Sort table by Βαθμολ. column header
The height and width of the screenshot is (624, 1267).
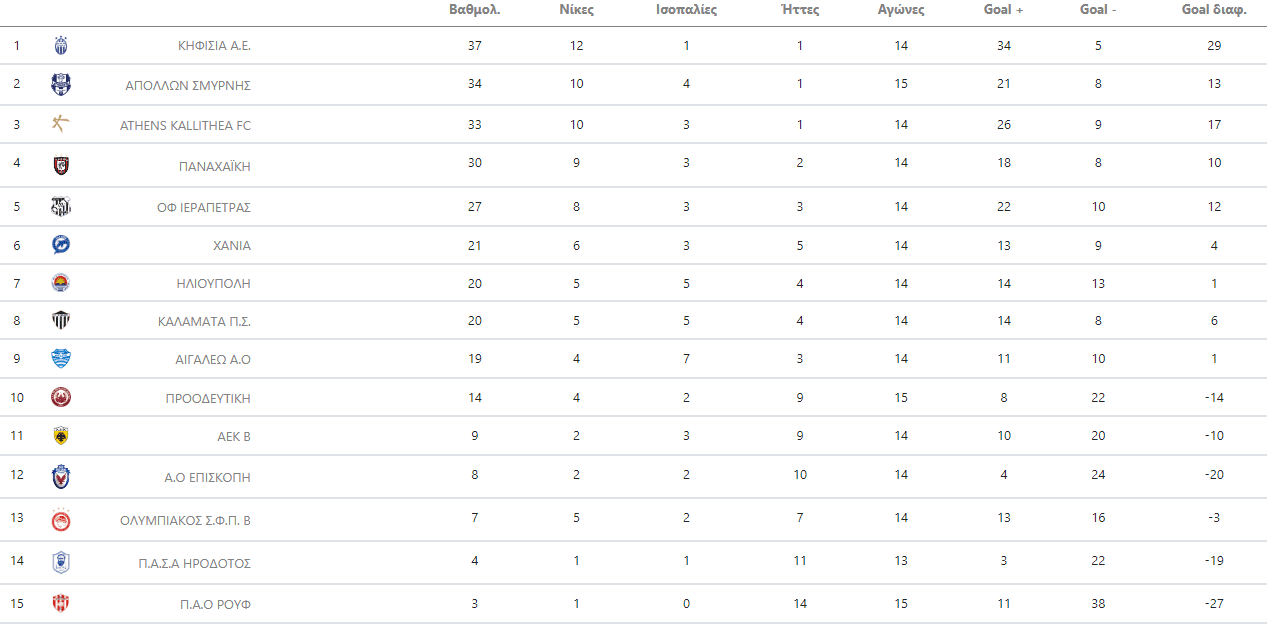[x=475, y=10]
